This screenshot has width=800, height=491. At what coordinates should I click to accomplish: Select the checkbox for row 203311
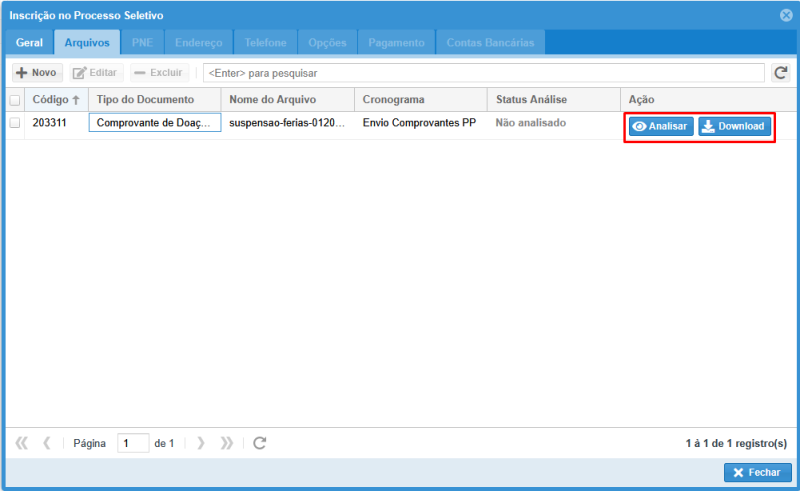15,123
